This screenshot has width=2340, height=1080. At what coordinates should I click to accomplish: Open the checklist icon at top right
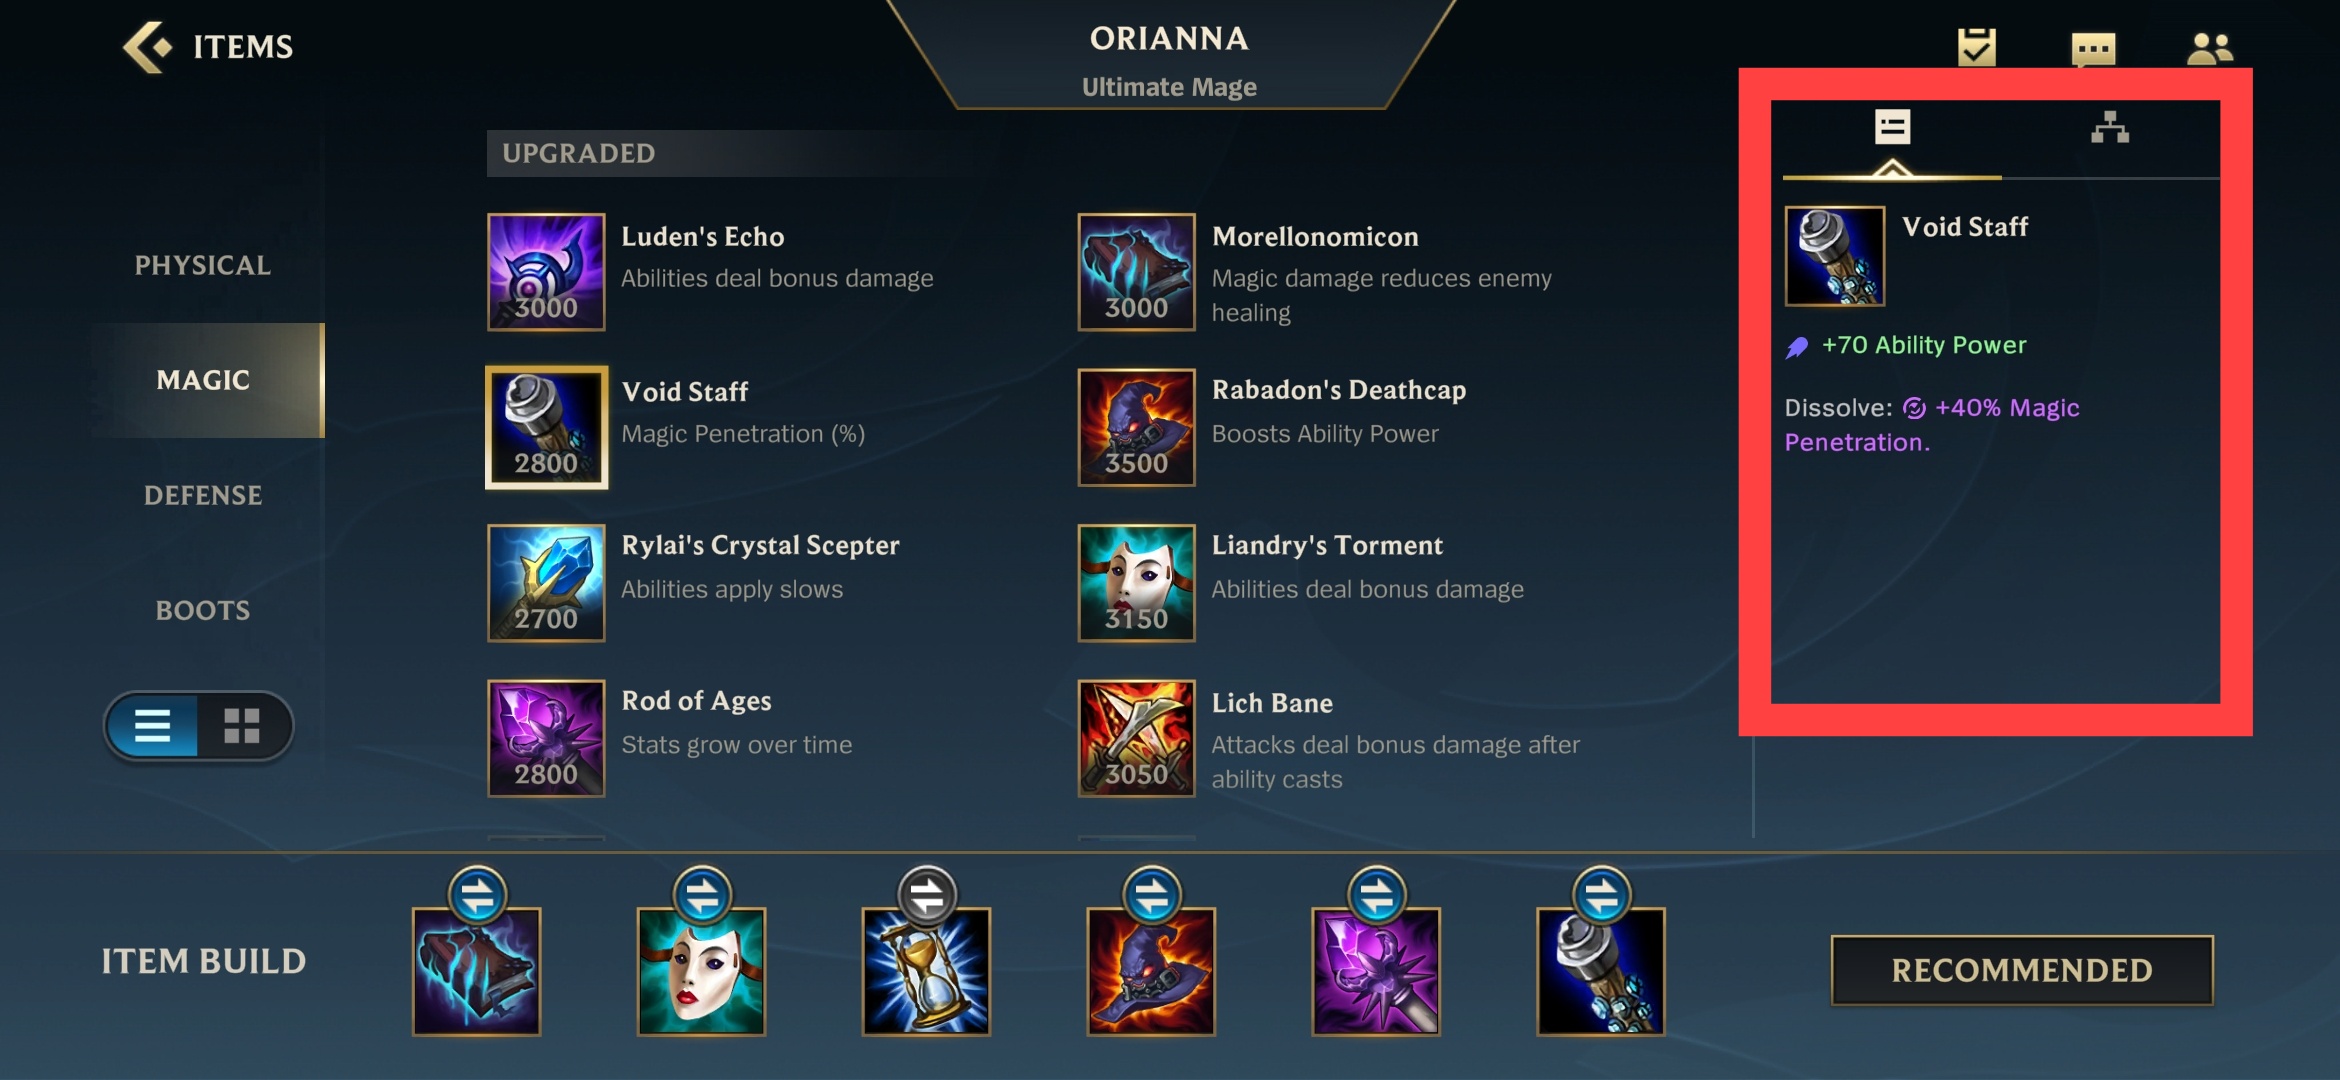tap(1976, 47)
